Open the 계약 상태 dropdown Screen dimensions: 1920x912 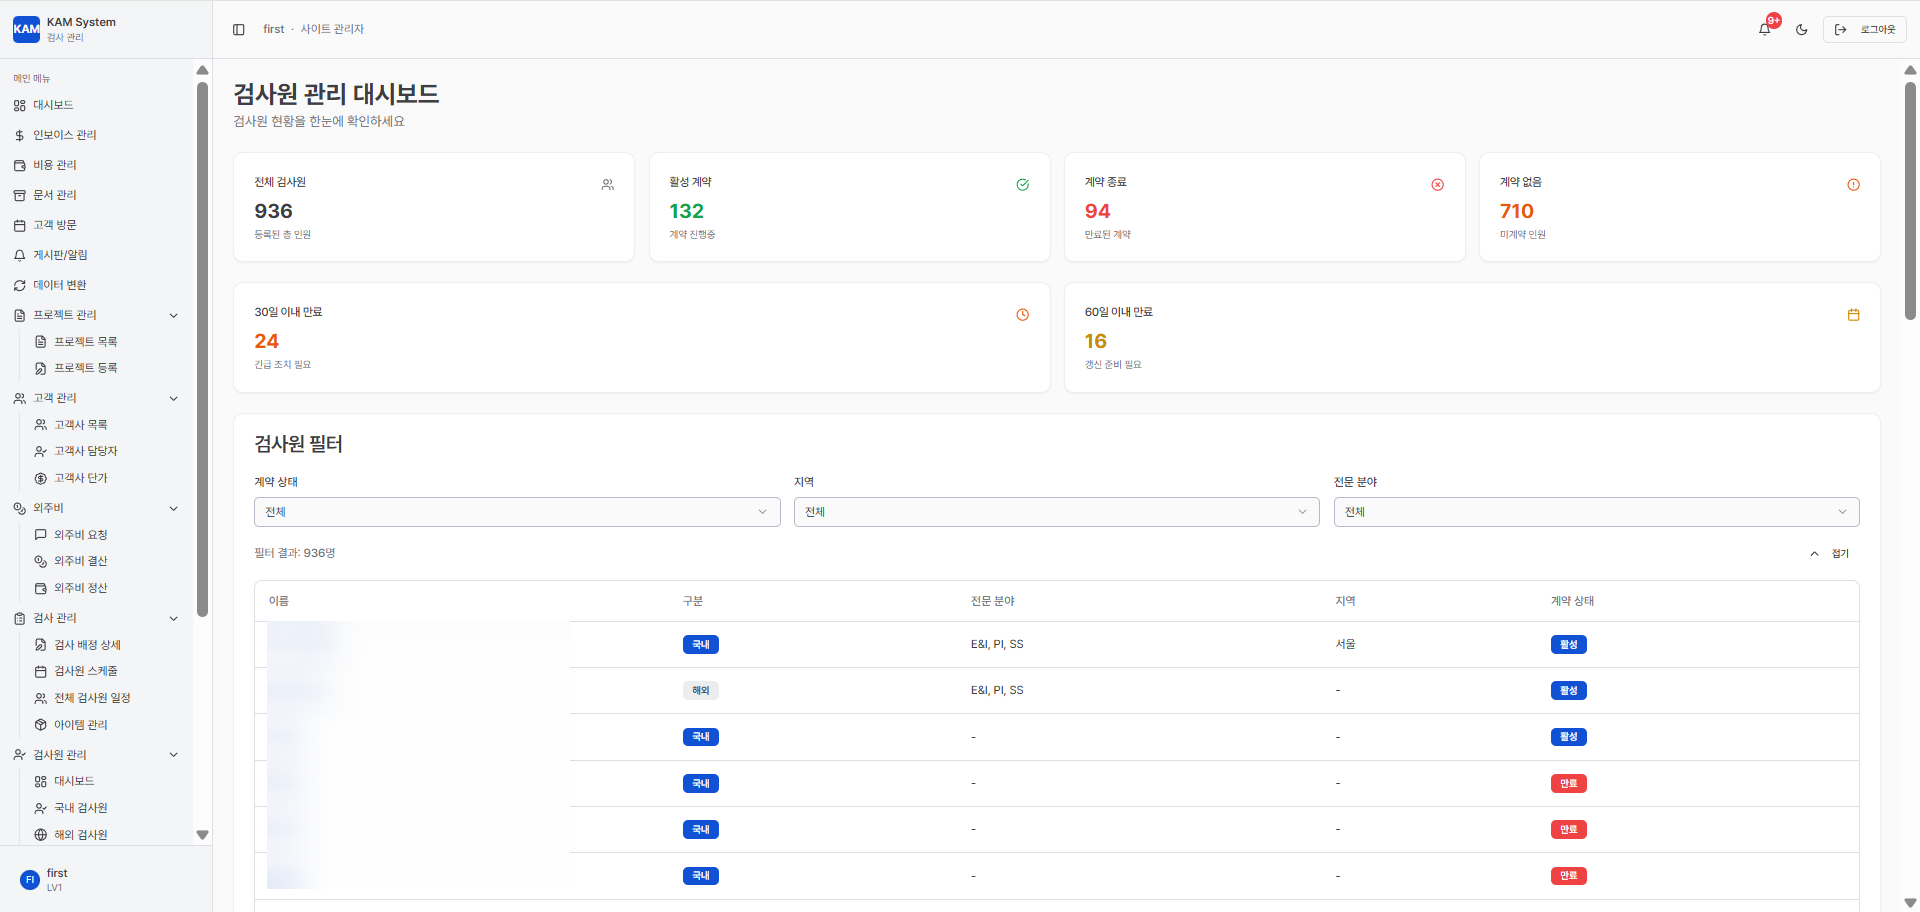tap(516, 512)
